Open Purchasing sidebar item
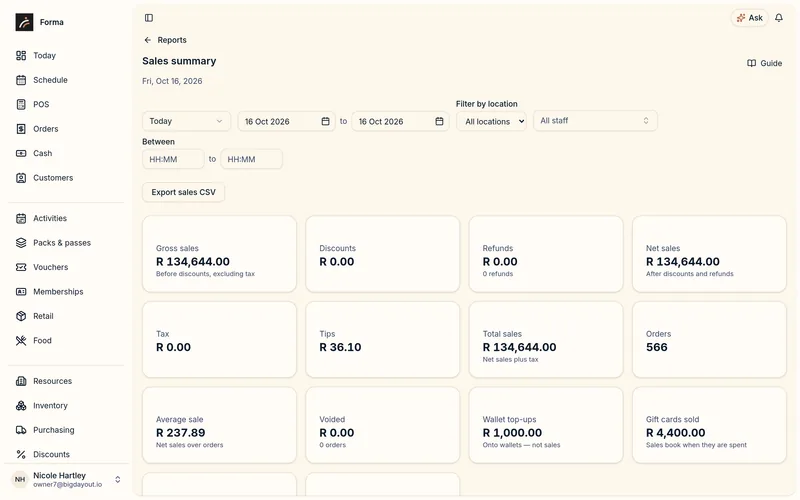800x500 pixels. [54, 430]
